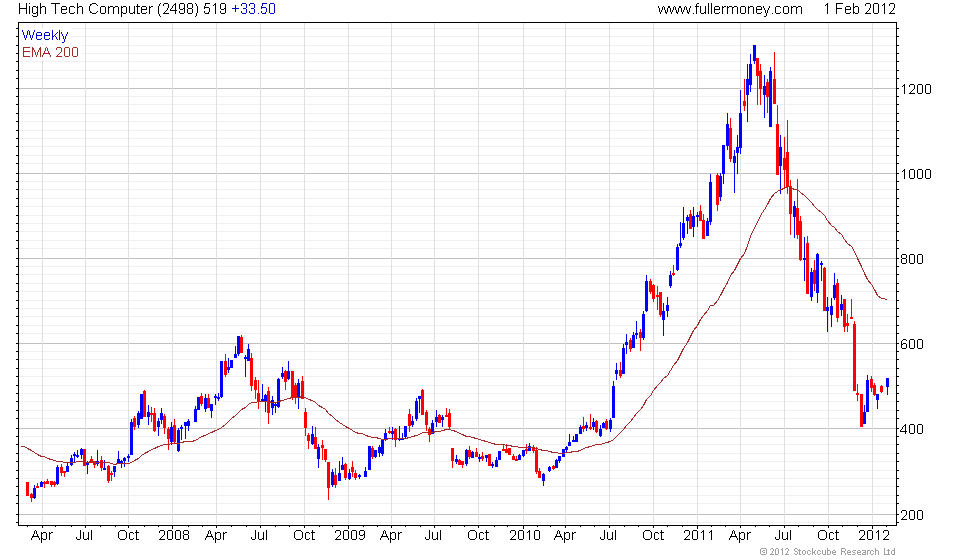Click the +33.50 price change value
Viewport: 980px width, 560px height.
[x=253, y=9]
